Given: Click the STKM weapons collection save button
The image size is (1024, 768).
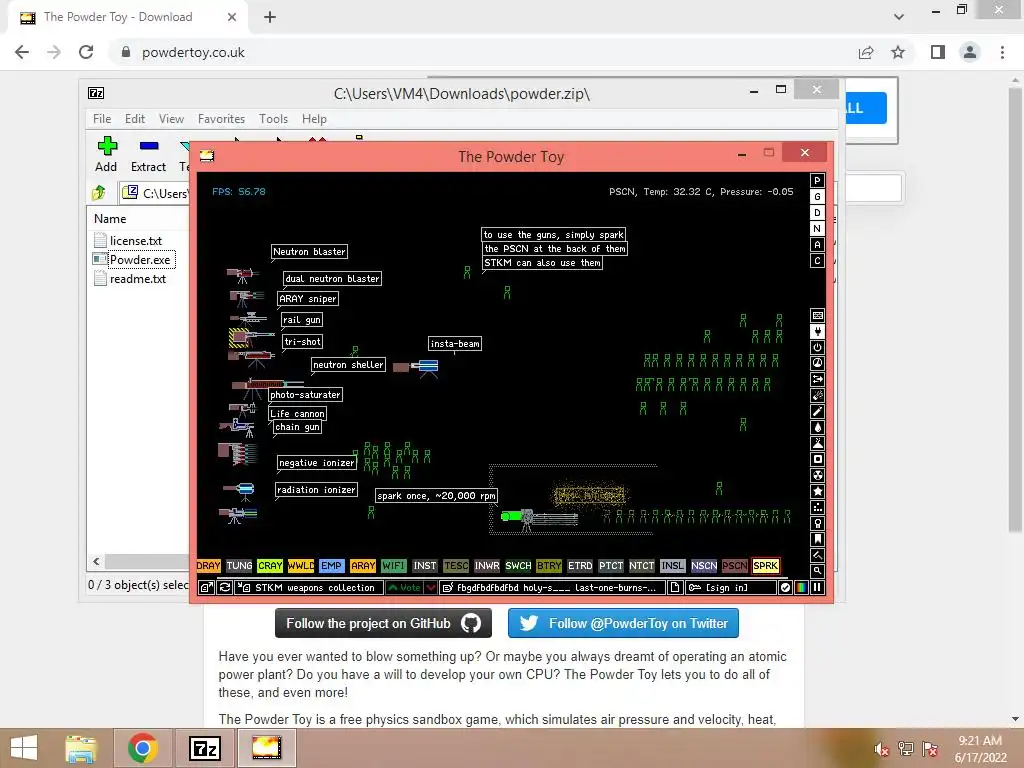Looking at the screenshot, I should pyautogui.click(x=308, y=588).
